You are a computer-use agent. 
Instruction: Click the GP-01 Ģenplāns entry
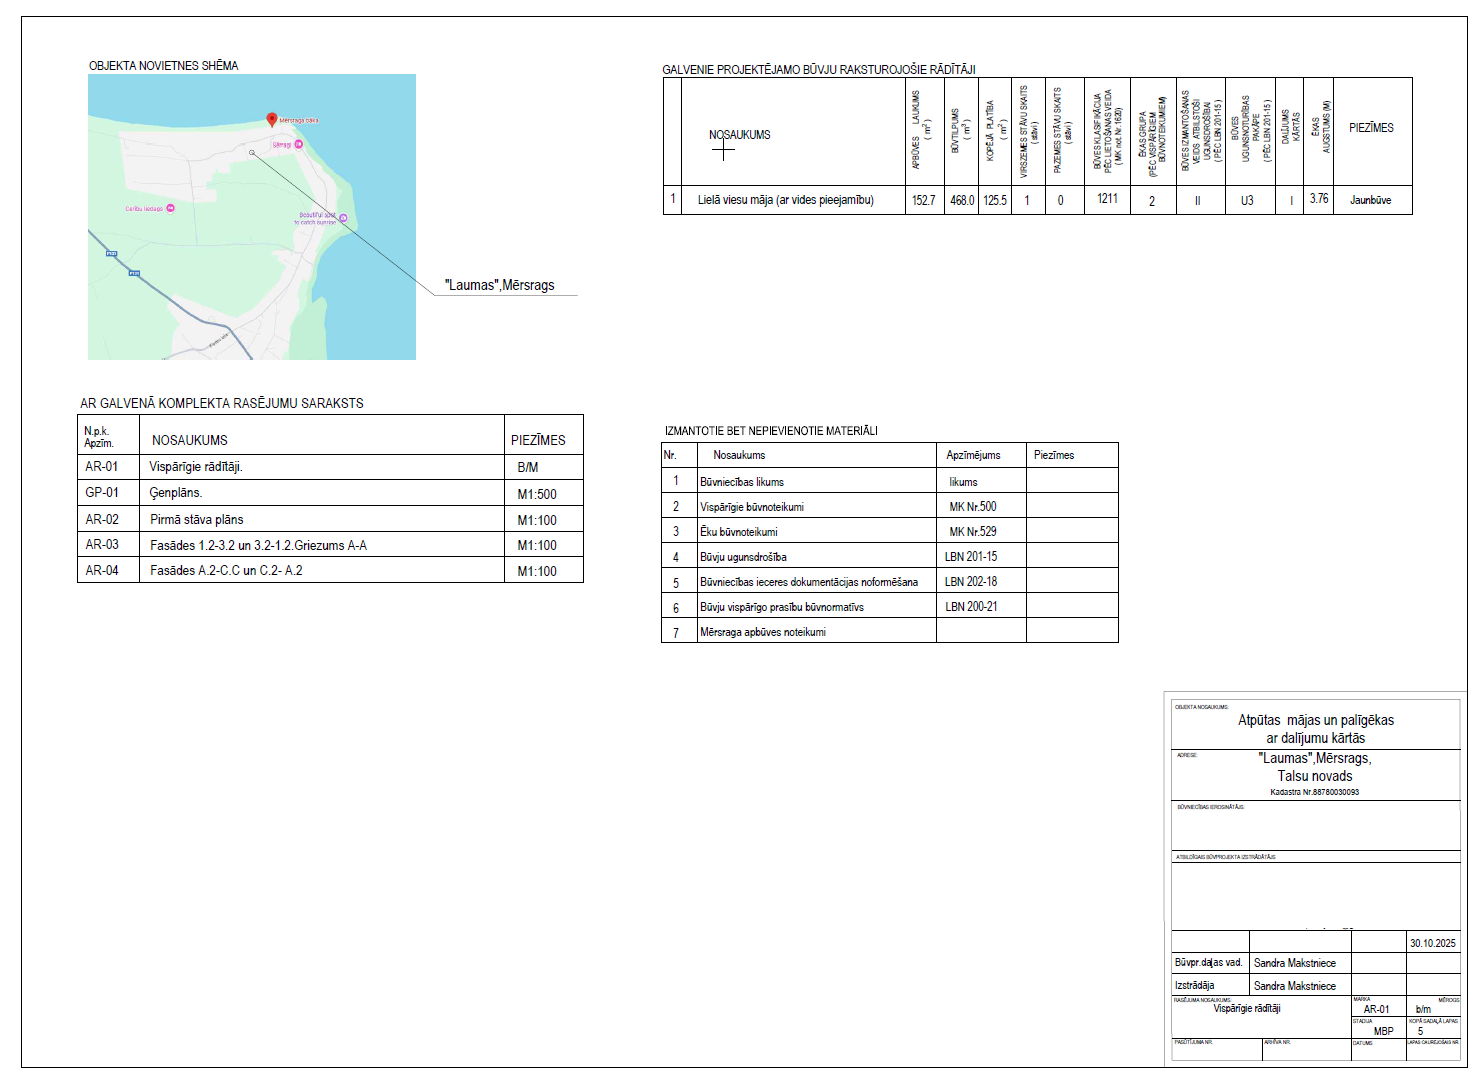point(176,493)
